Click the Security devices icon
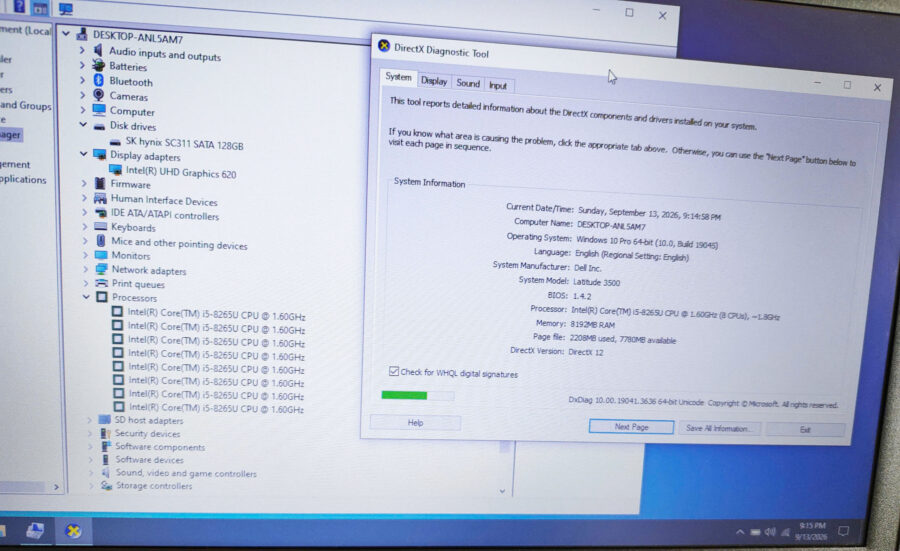900x551 pixels. 106,433
